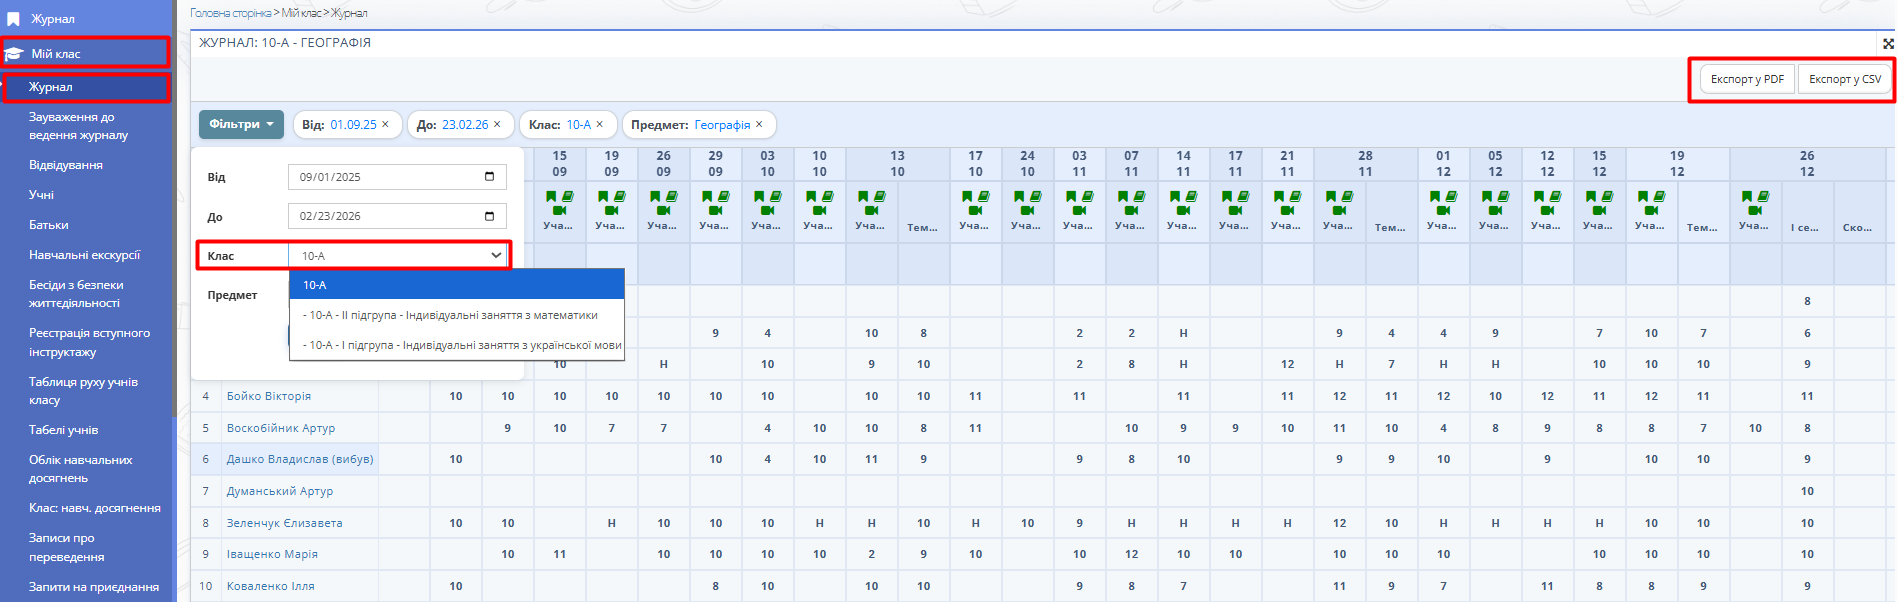This screenshot has width=1898, height=602.
Task: Click the bookmark icon under 01.12 column
Action: [1436, 197]
